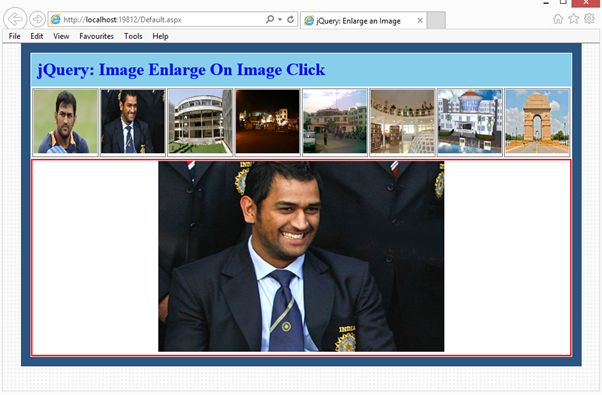
Task: Click the enlarged image of smiling man
Action: click(301, 256)
